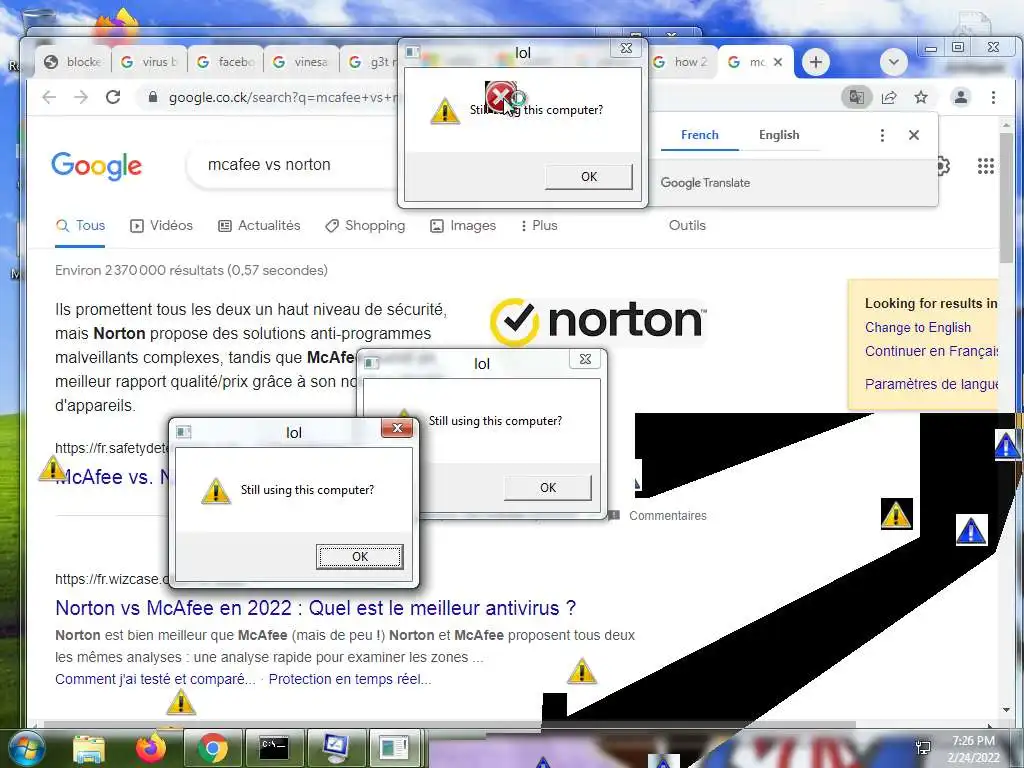1024x768 pixels.
Task: Close the middle lol dialog
Action: pos(586,359)
